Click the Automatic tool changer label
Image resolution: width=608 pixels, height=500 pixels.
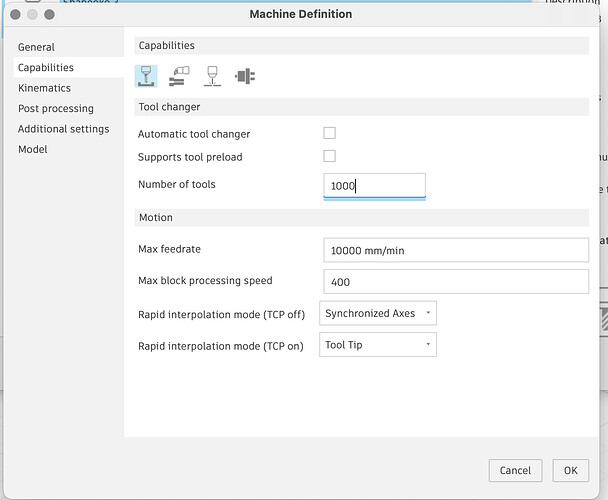click(x=194, y=134)
